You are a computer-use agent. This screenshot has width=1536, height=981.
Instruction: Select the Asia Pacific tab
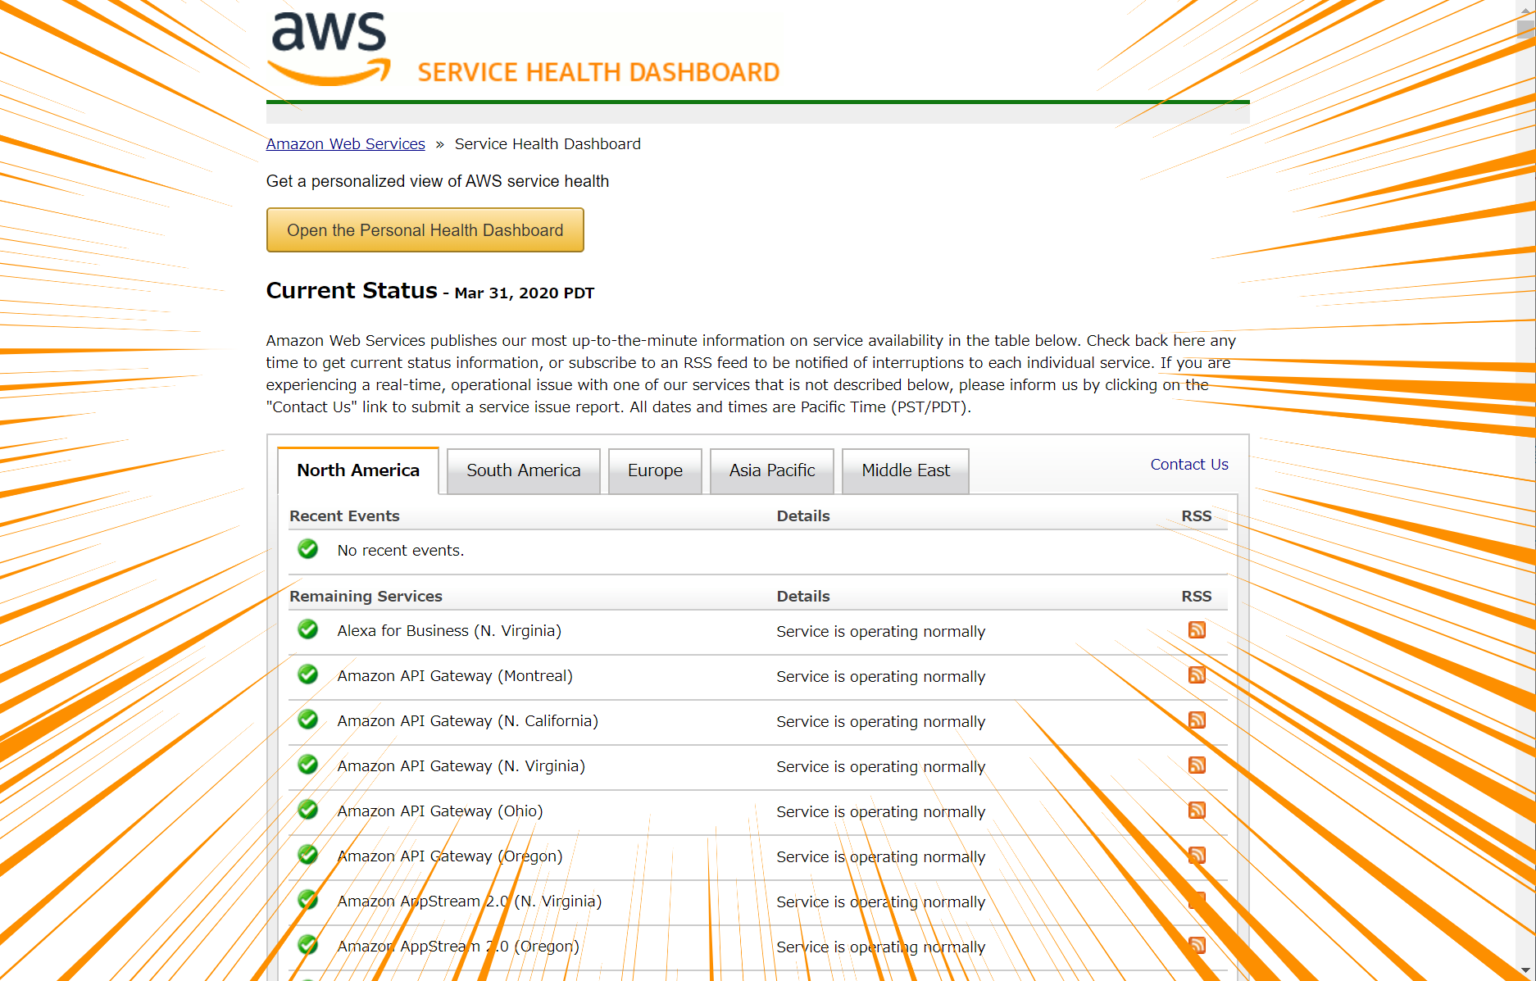pyautogui.click(x=771, y=471)
